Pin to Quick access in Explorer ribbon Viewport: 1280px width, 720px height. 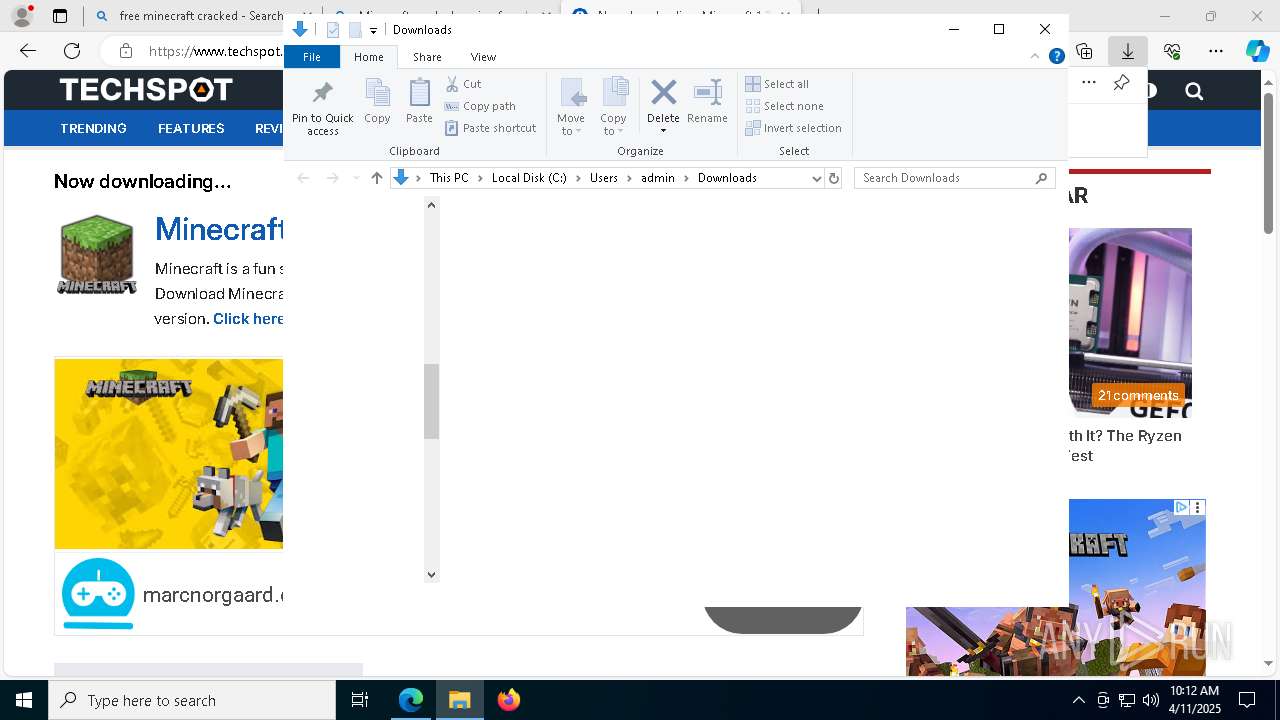click(322, 108)
